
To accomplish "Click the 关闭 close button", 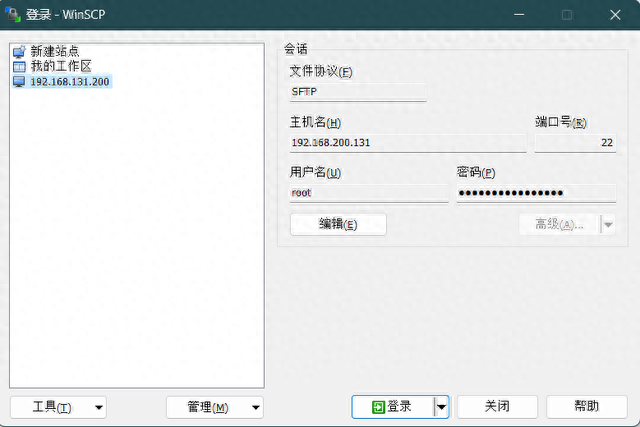I will point(497,407).
